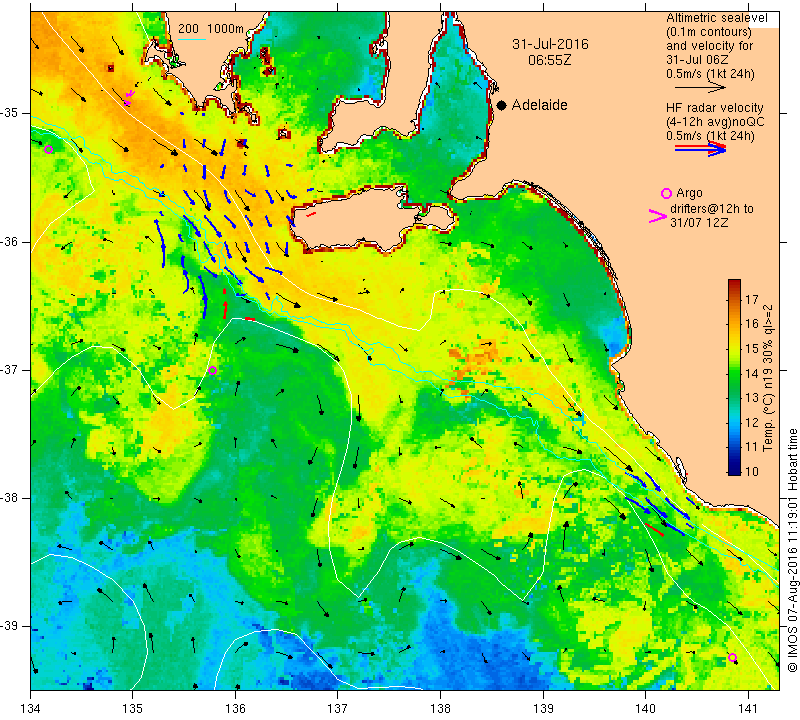800x720 pixels.
Task: Click the 'drifters@12h to' legend text
Action: click(x=712, y=209)
